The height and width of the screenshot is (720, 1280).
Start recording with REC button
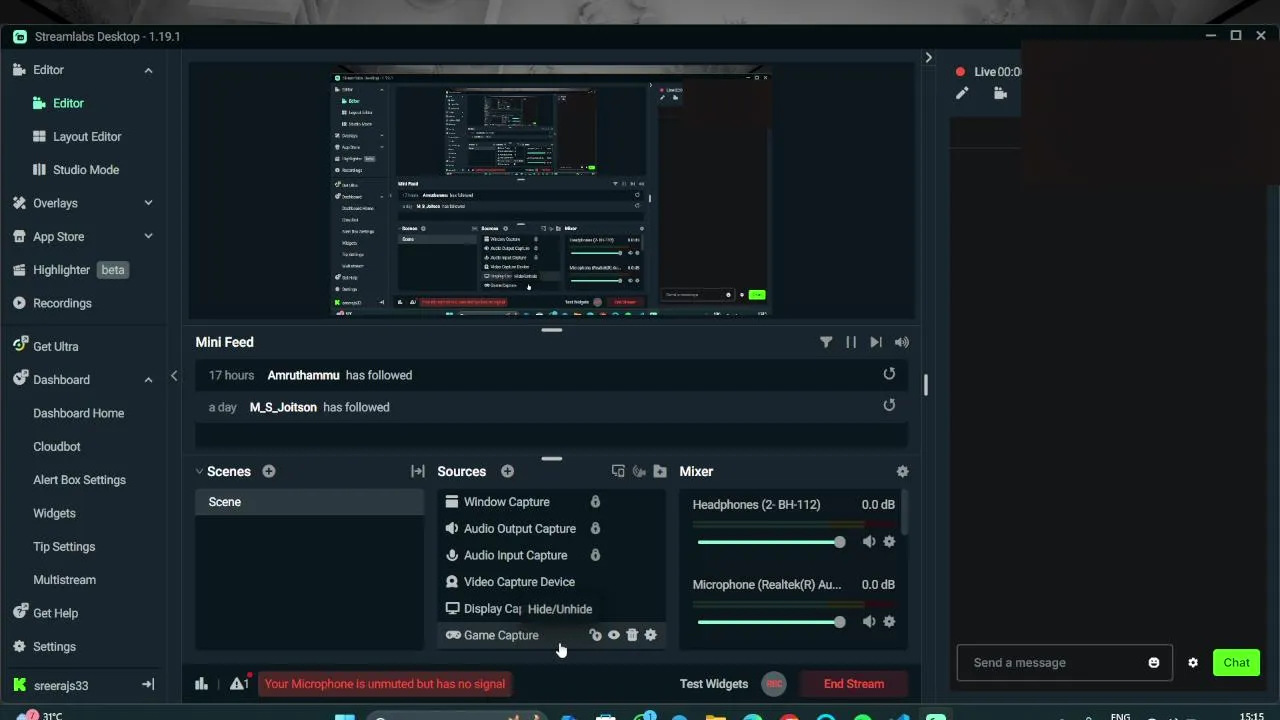click(x=773, y=684)
